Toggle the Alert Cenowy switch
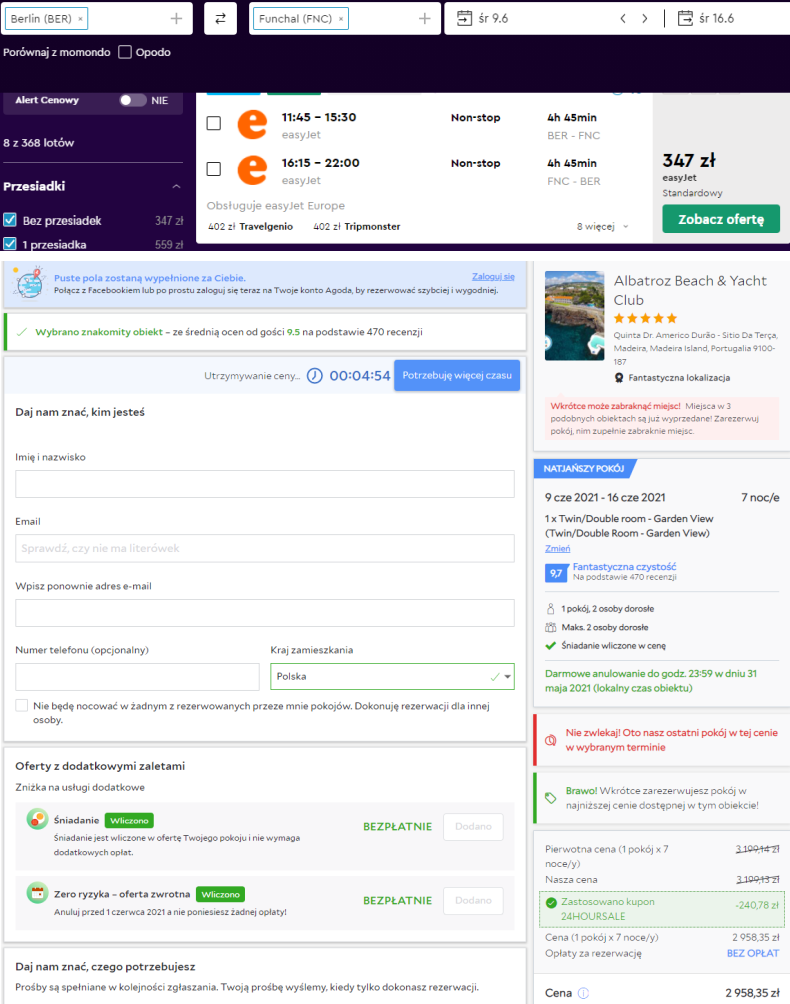 click(x=133, y=100)
